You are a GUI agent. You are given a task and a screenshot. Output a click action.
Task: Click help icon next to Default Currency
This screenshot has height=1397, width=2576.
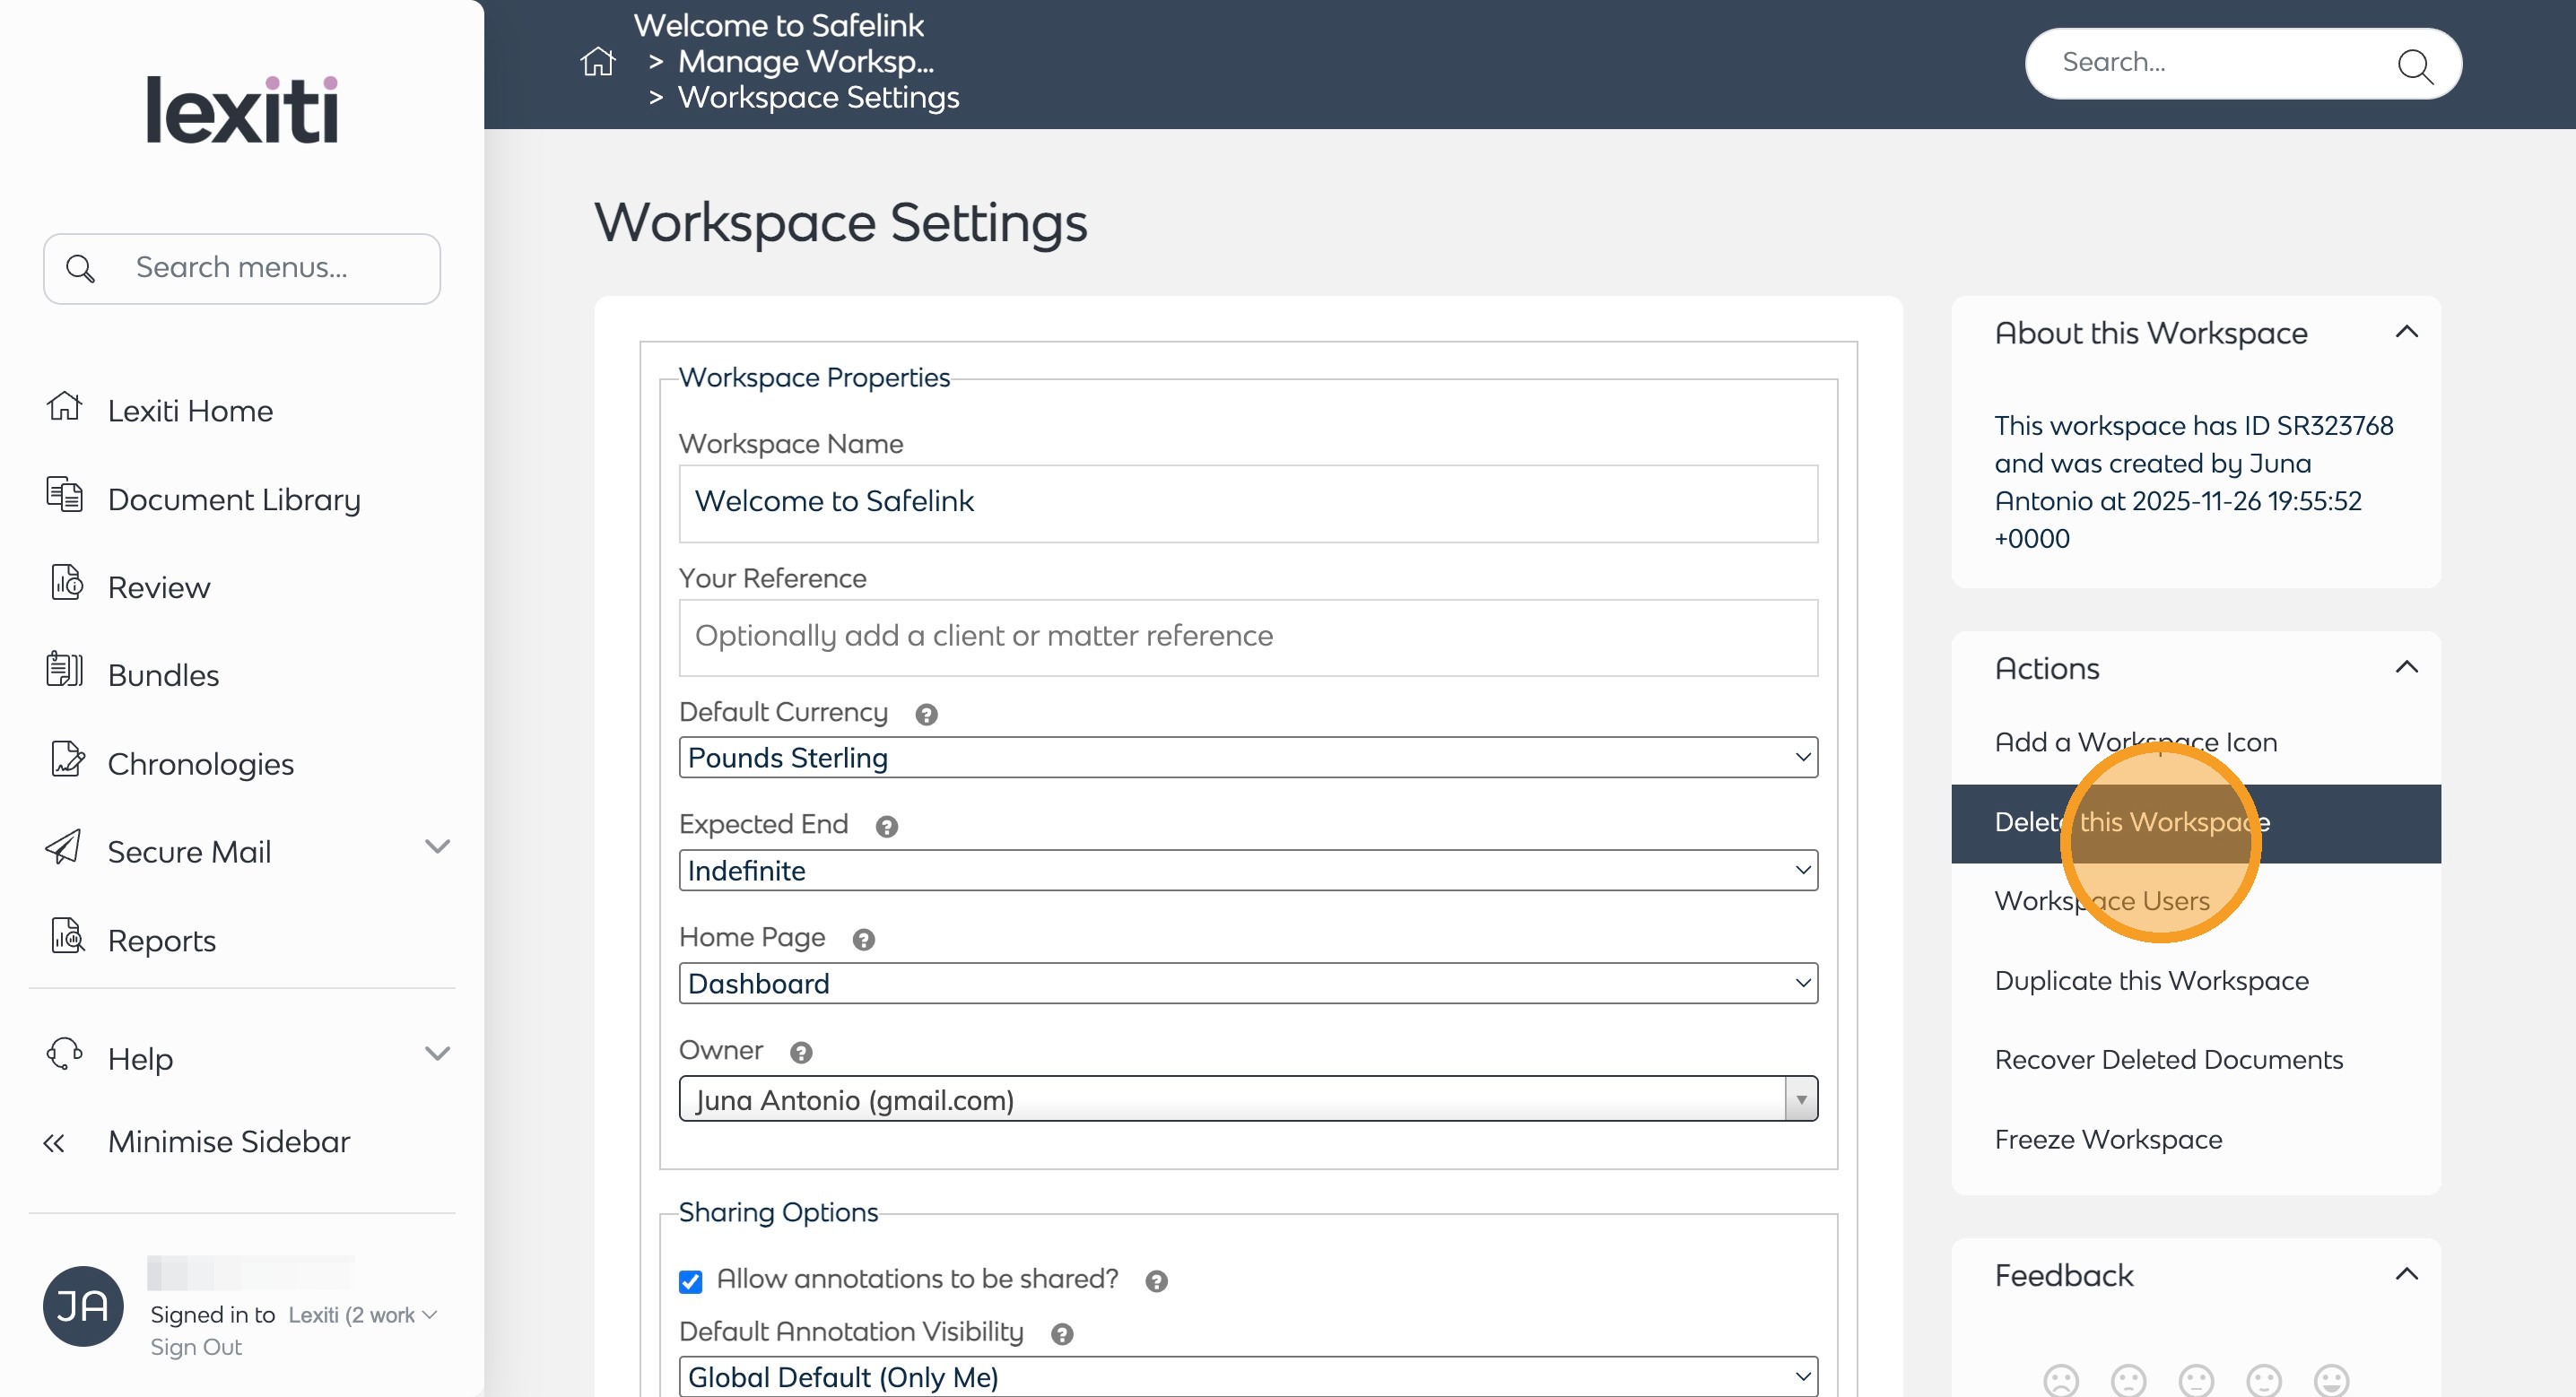point(926,714)
